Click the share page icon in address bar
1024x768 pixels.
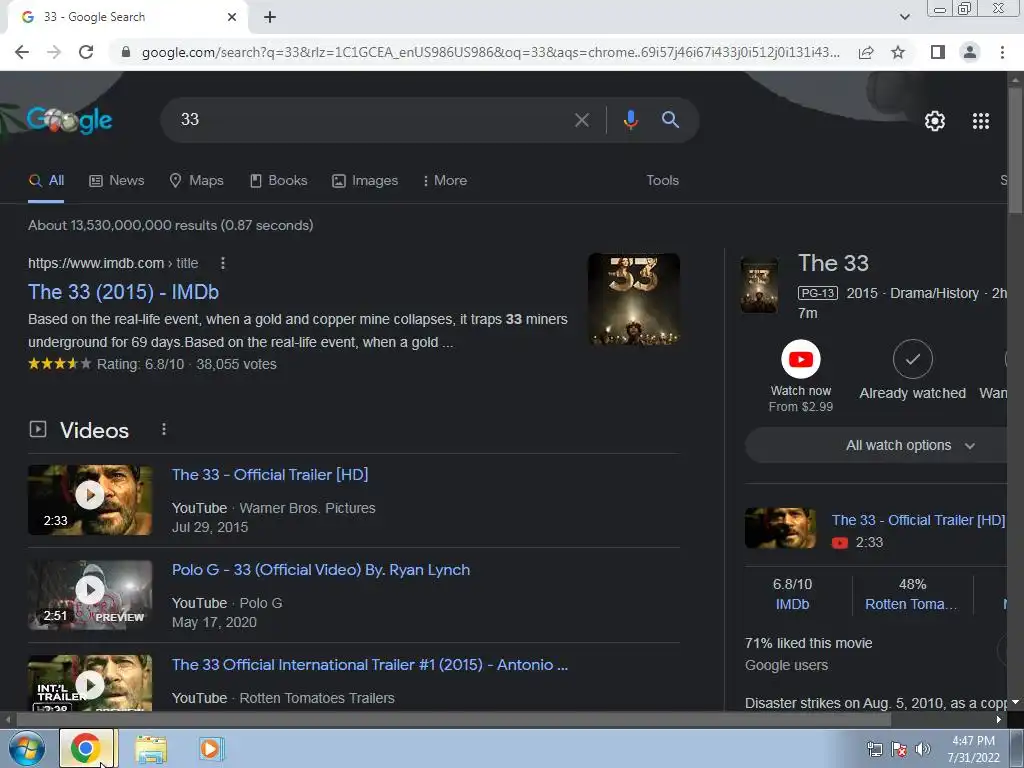point(866,52)
